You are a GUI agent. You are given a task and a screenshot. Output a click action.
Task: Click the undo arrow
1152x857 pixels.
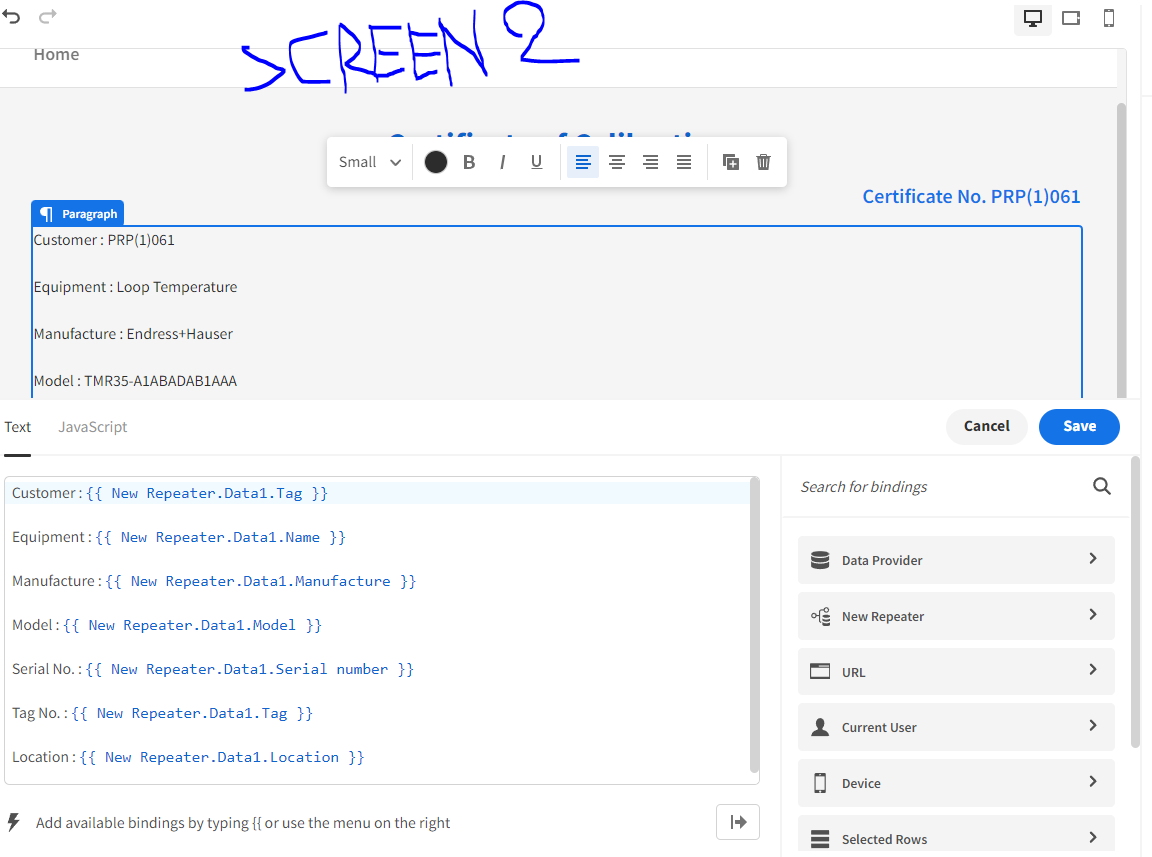coord(11,17)
